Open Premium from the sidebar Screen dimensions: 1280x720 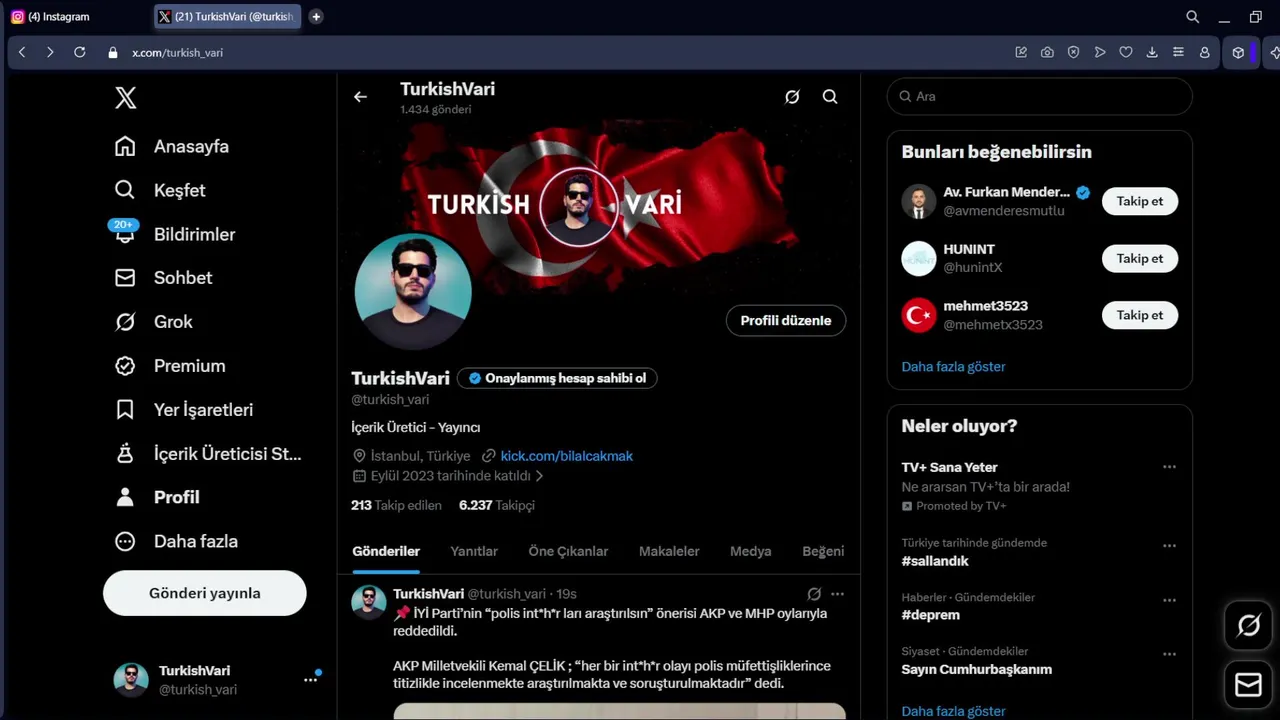169,366
